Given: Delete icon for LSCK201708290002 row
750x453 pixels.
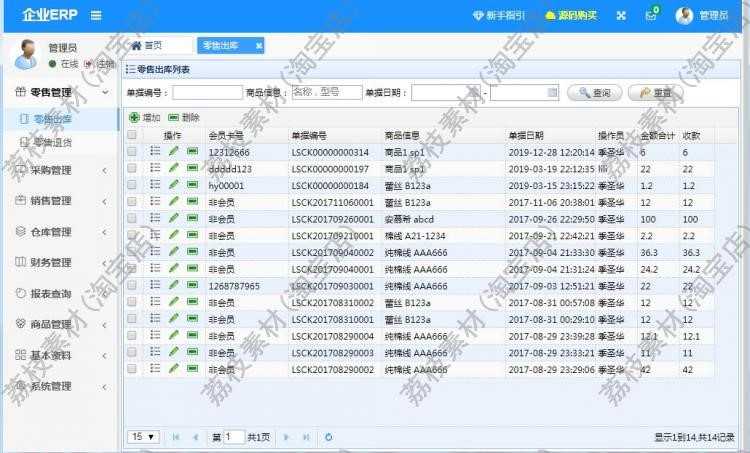Looking at the screenshot, I should point(192,368).
